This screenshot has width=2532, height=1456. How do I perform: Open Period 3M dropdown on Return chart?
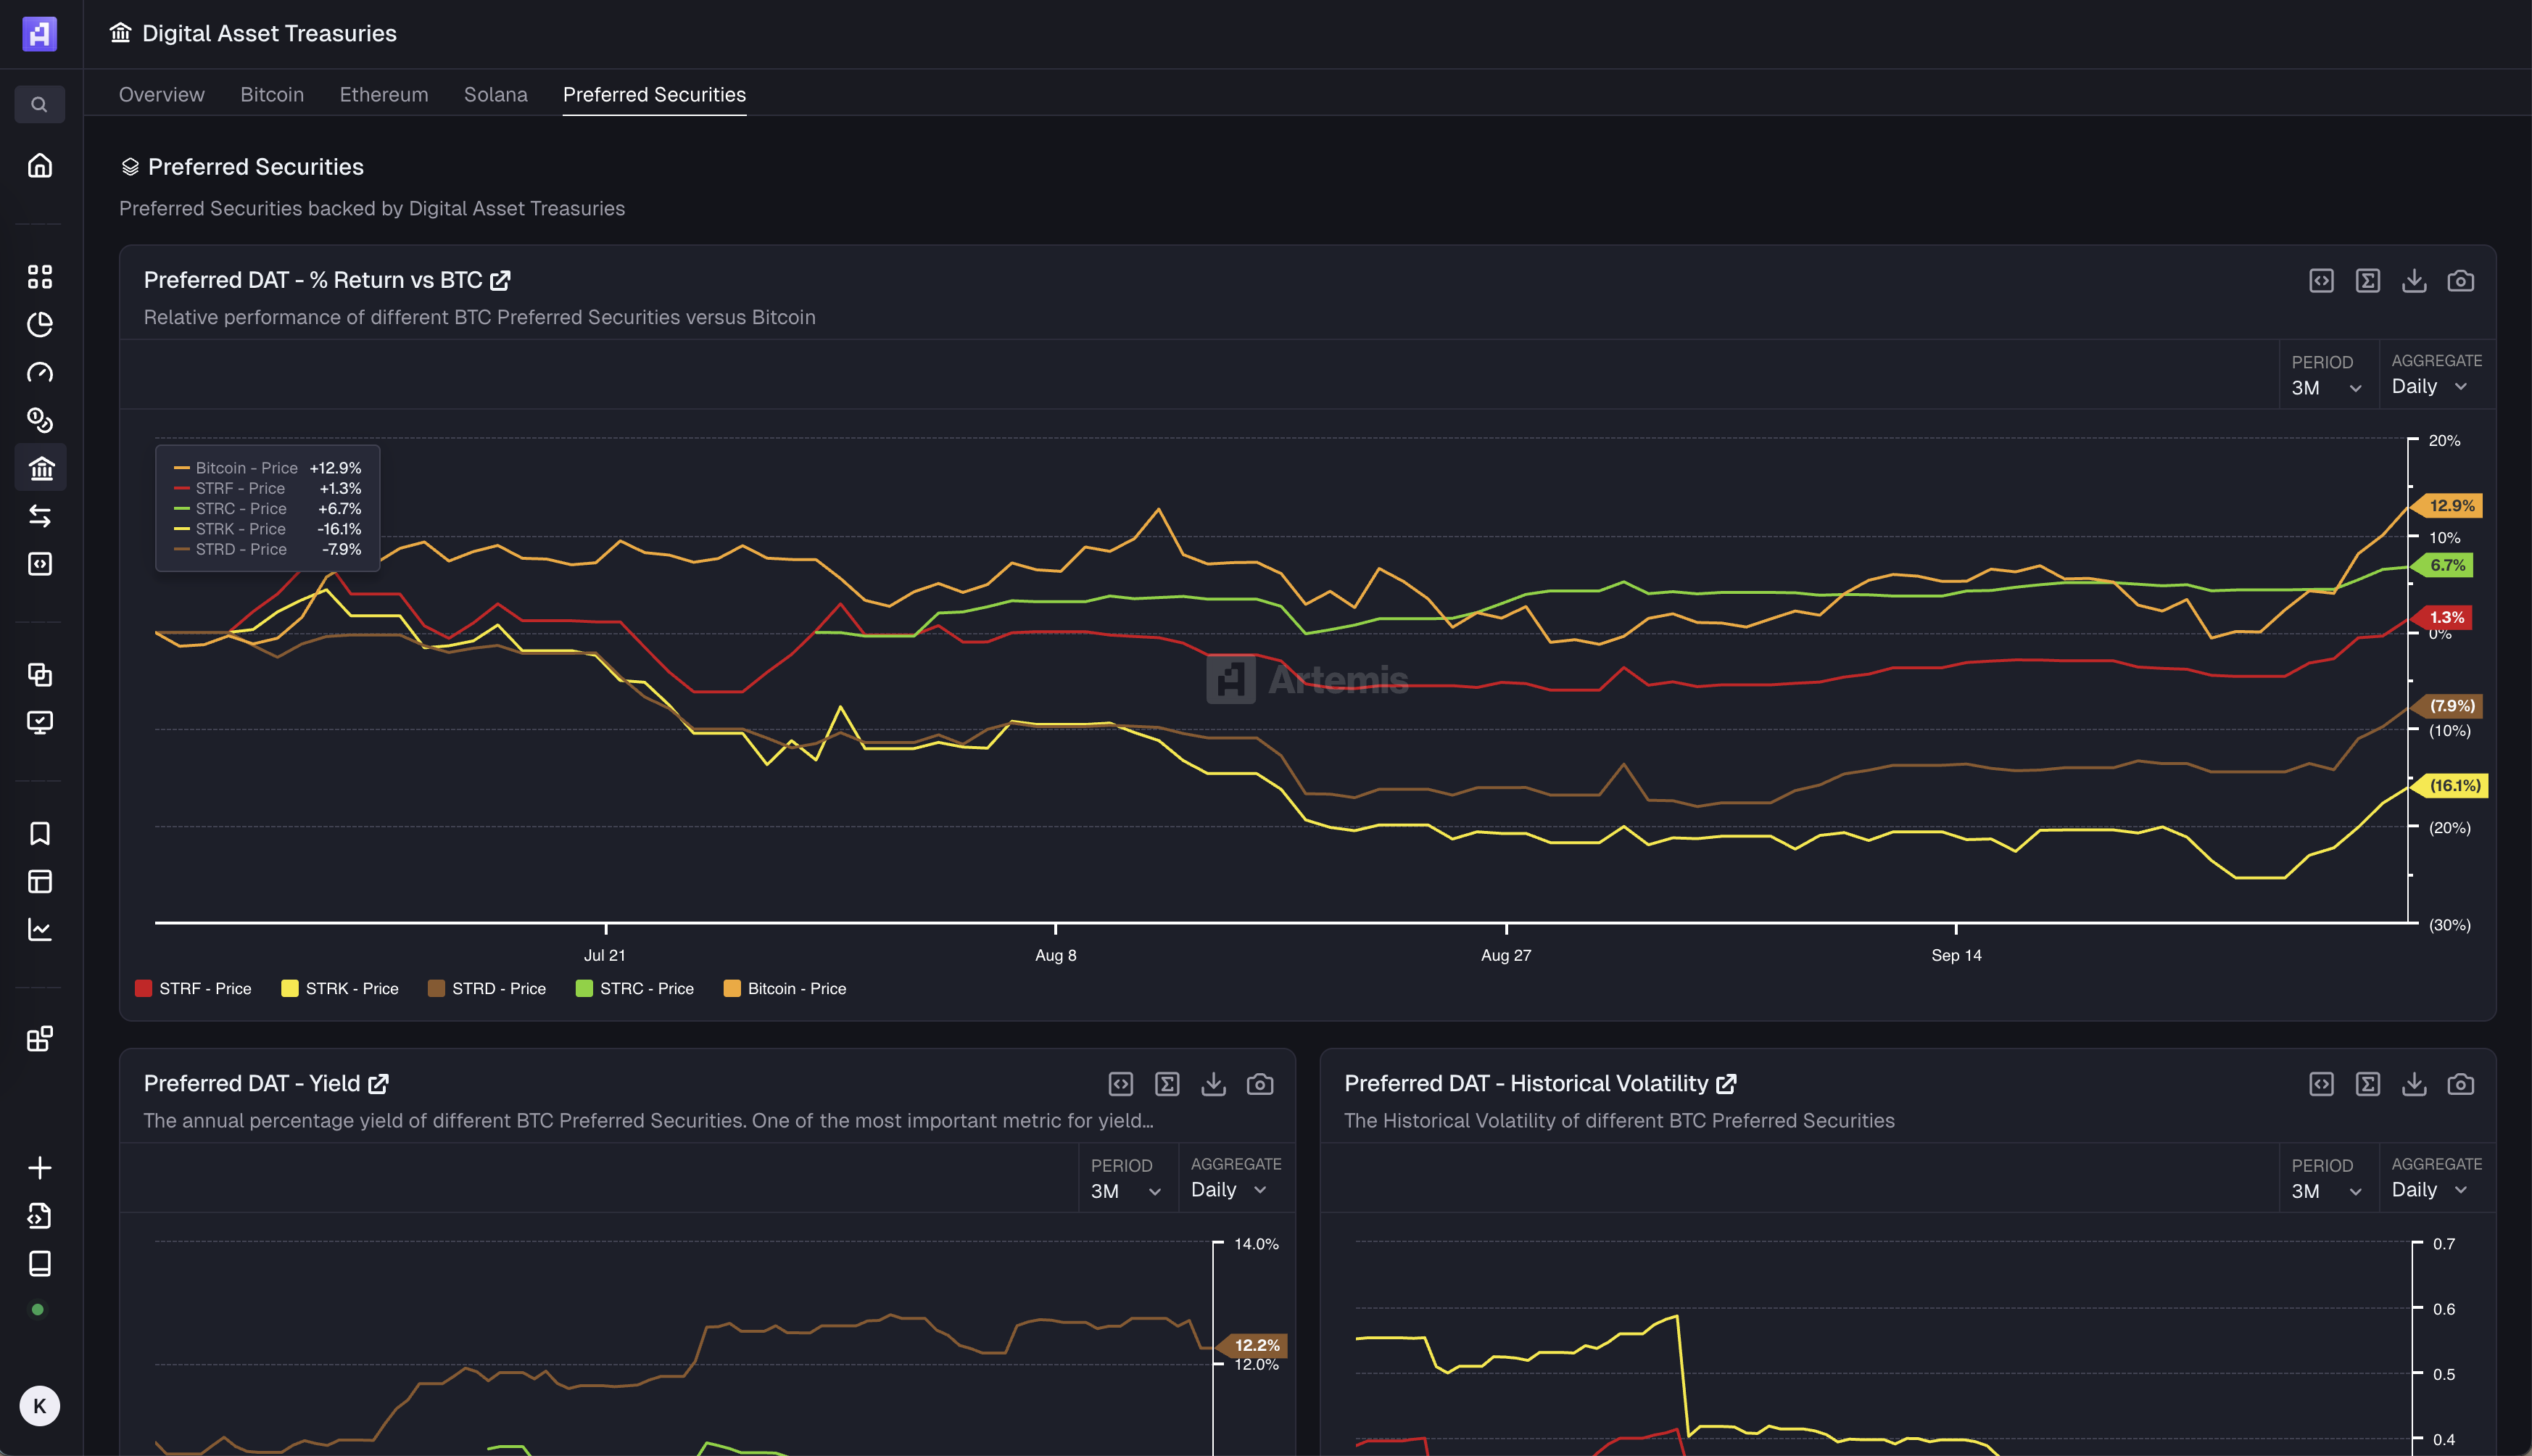2326,388
